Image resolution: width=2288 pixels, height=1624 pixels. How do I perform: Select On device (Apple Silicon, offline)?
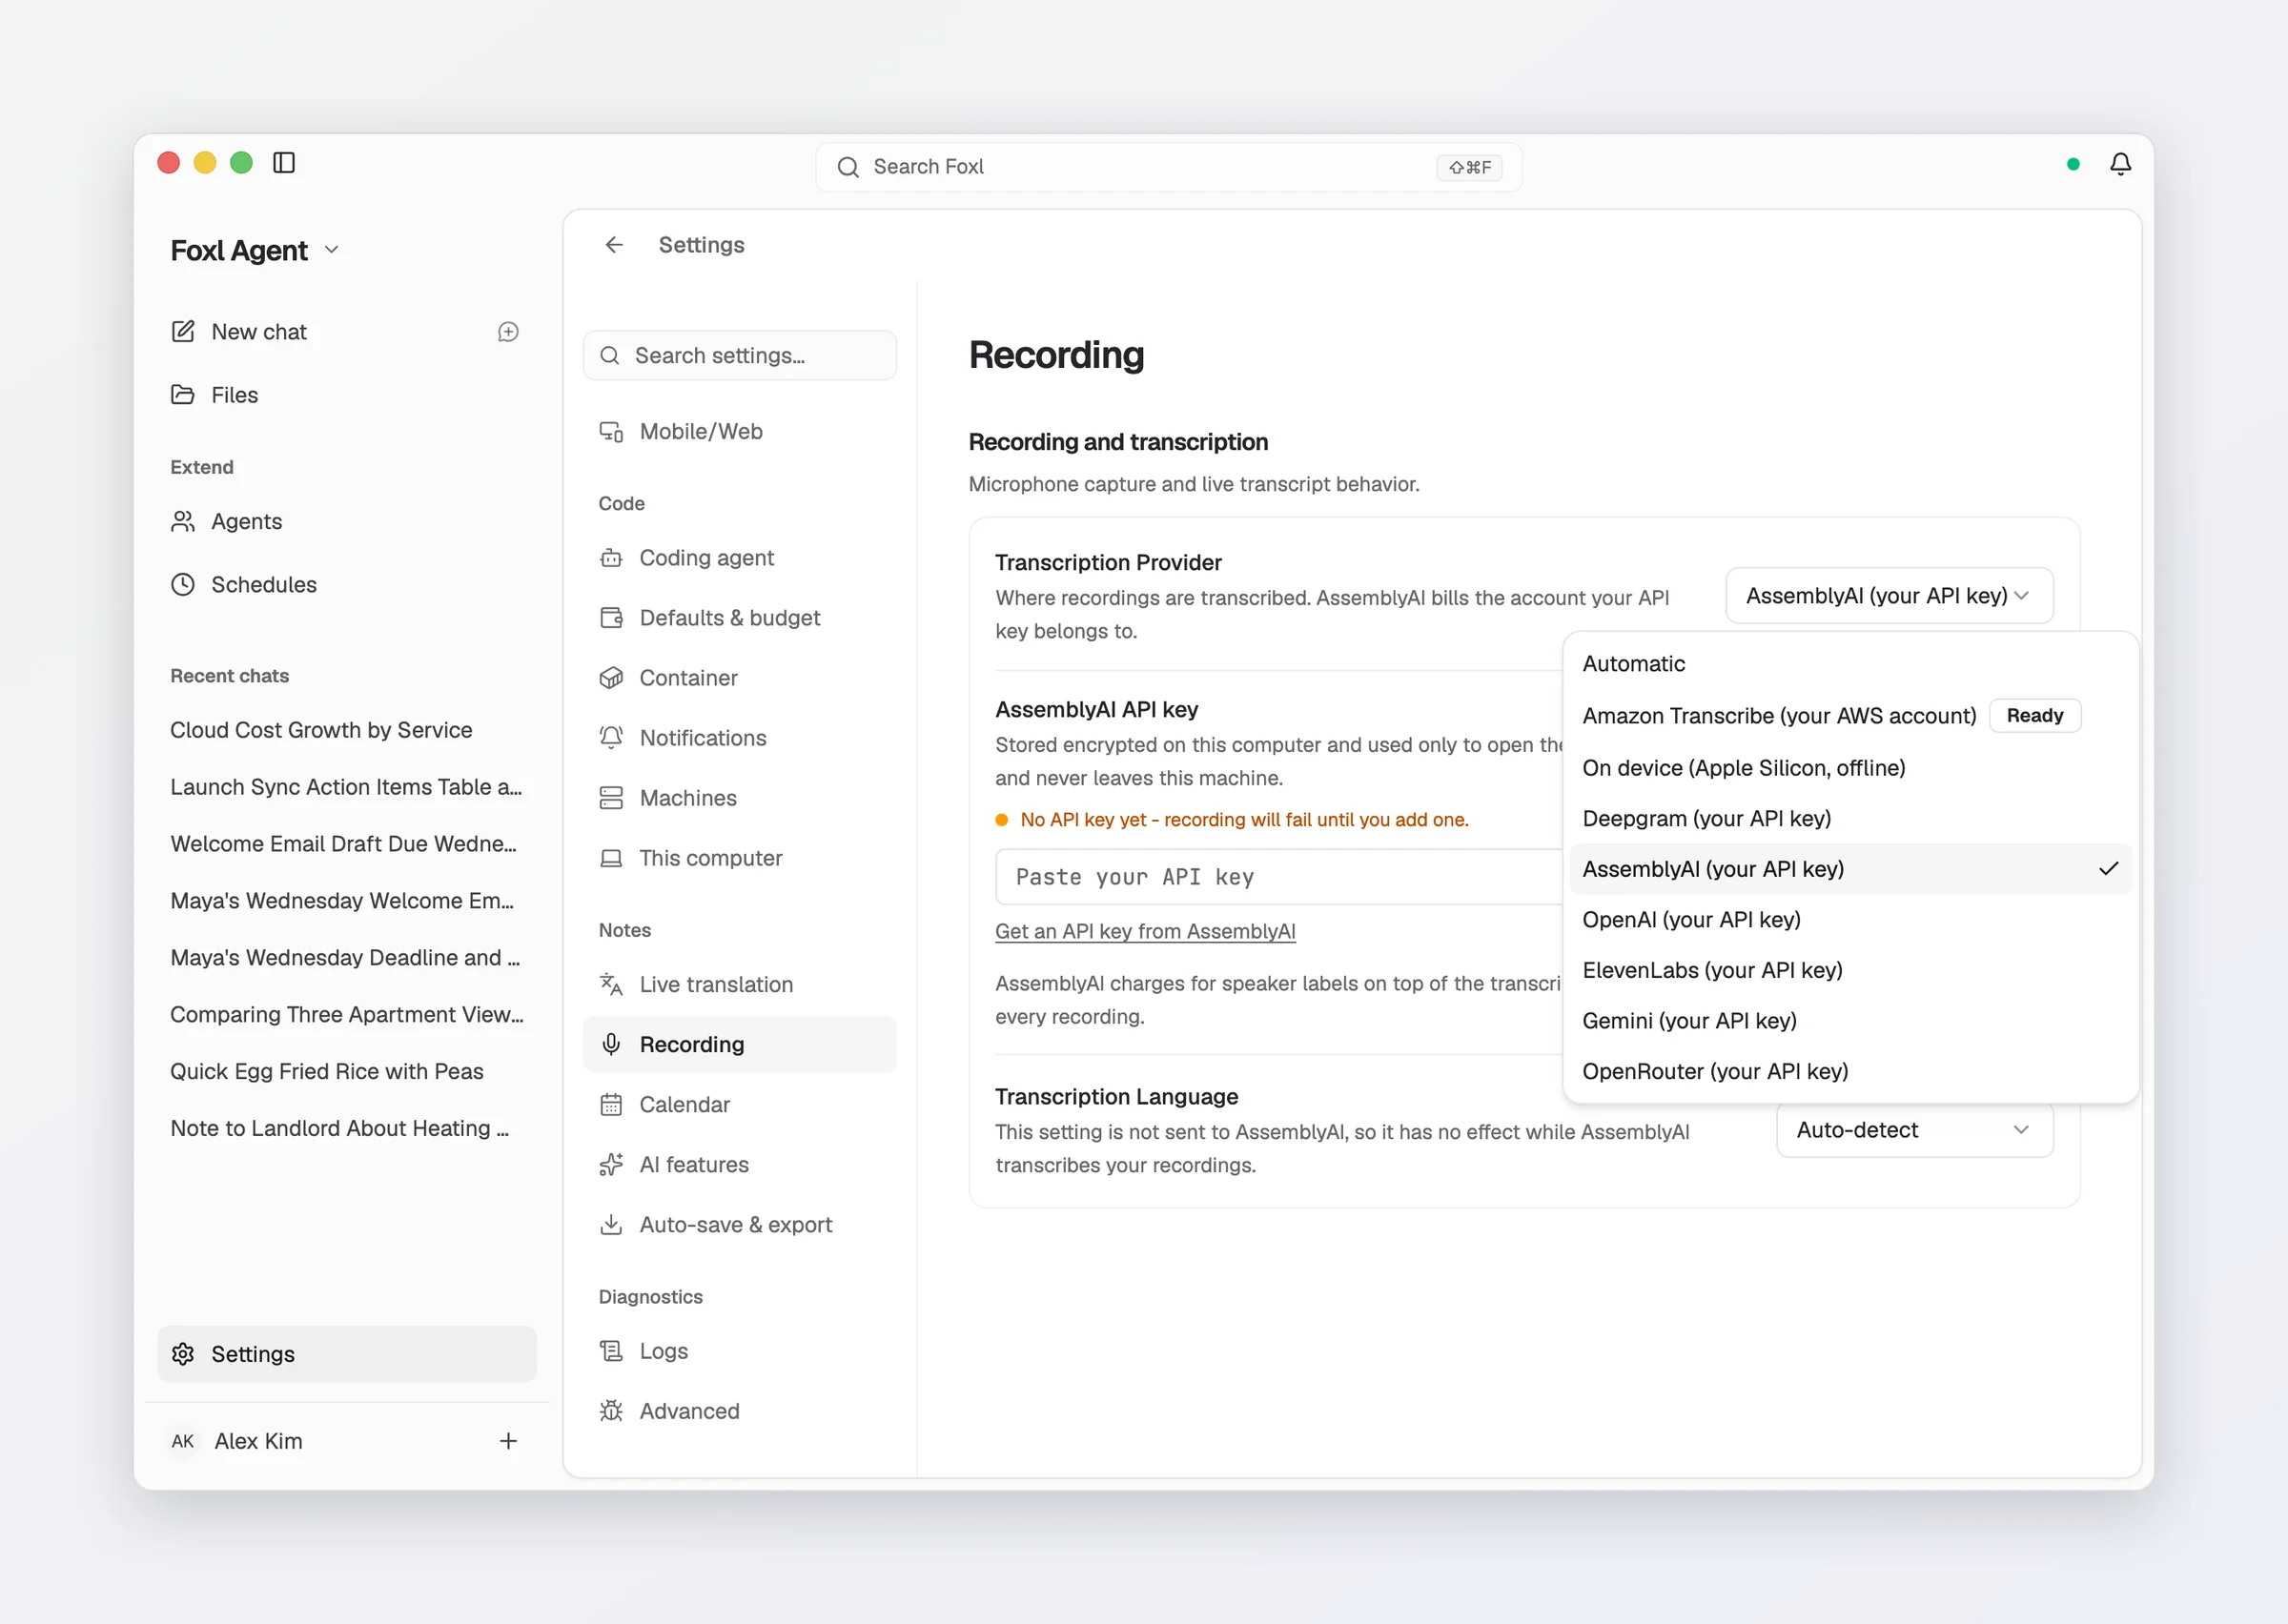[x=1850, y=768]
